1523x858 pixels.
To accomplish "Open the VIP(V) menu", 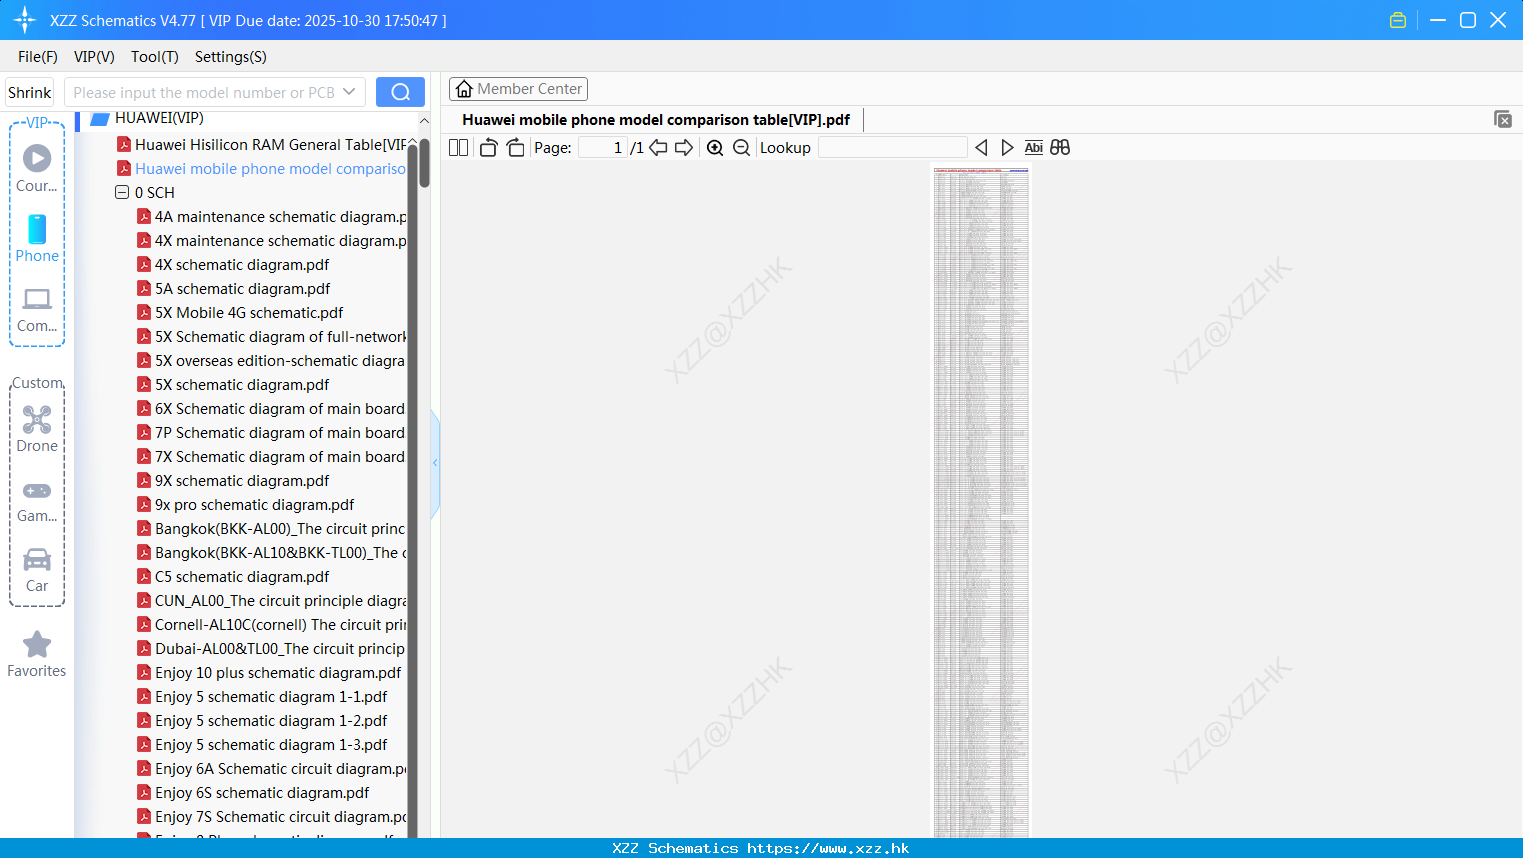I will click(x=94, y=57).
